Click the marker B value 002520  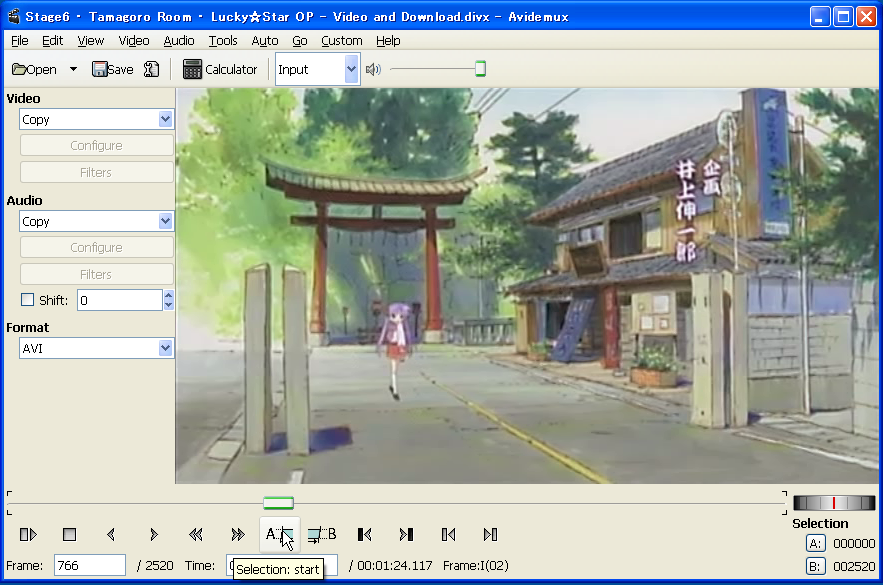click(854, 566)
